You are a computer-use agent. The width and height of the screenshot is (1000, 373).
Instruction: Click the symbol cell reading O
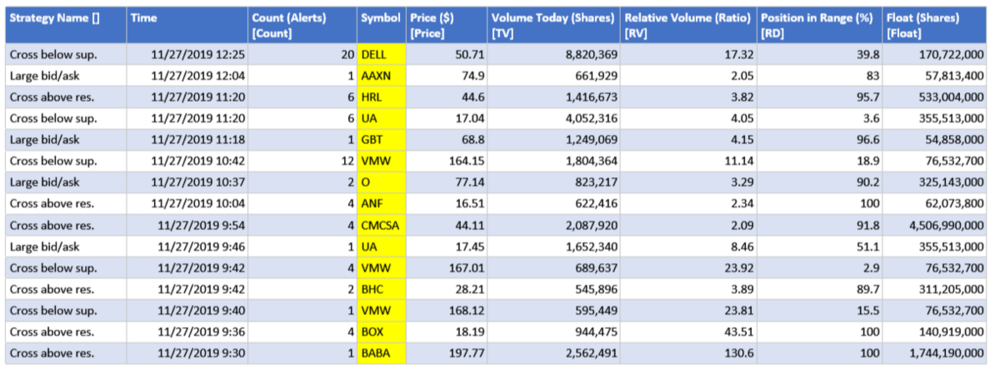pos(381,182)
